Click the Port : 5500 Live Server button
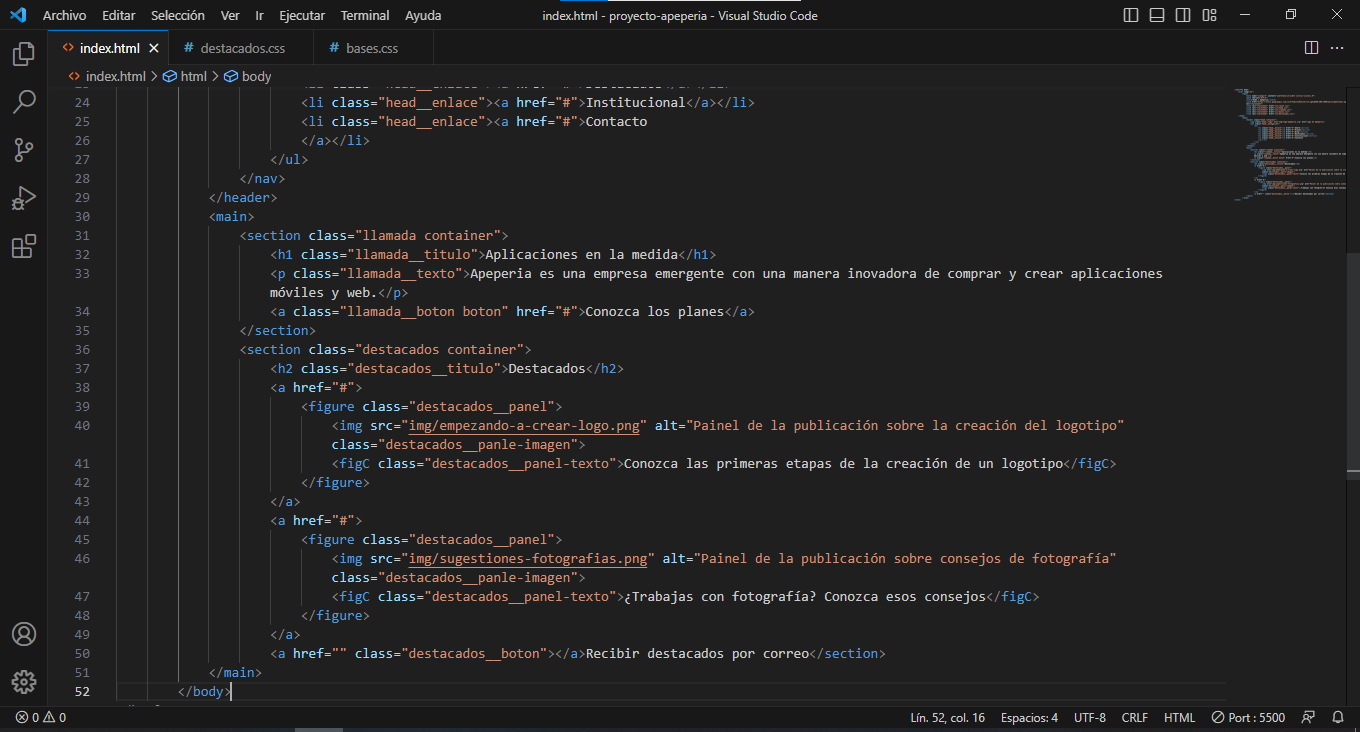This screenshot has width=1360, height=732. pos(1248,717)
